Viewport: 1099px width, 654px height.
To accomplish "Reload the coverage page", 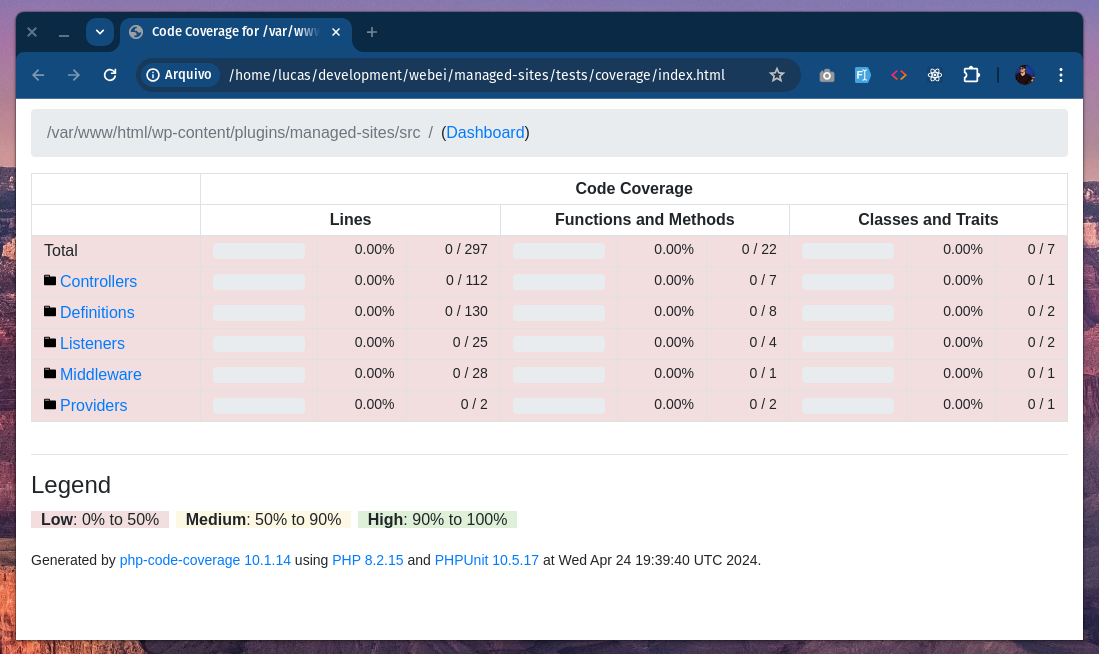I will (x=110, y=75).
